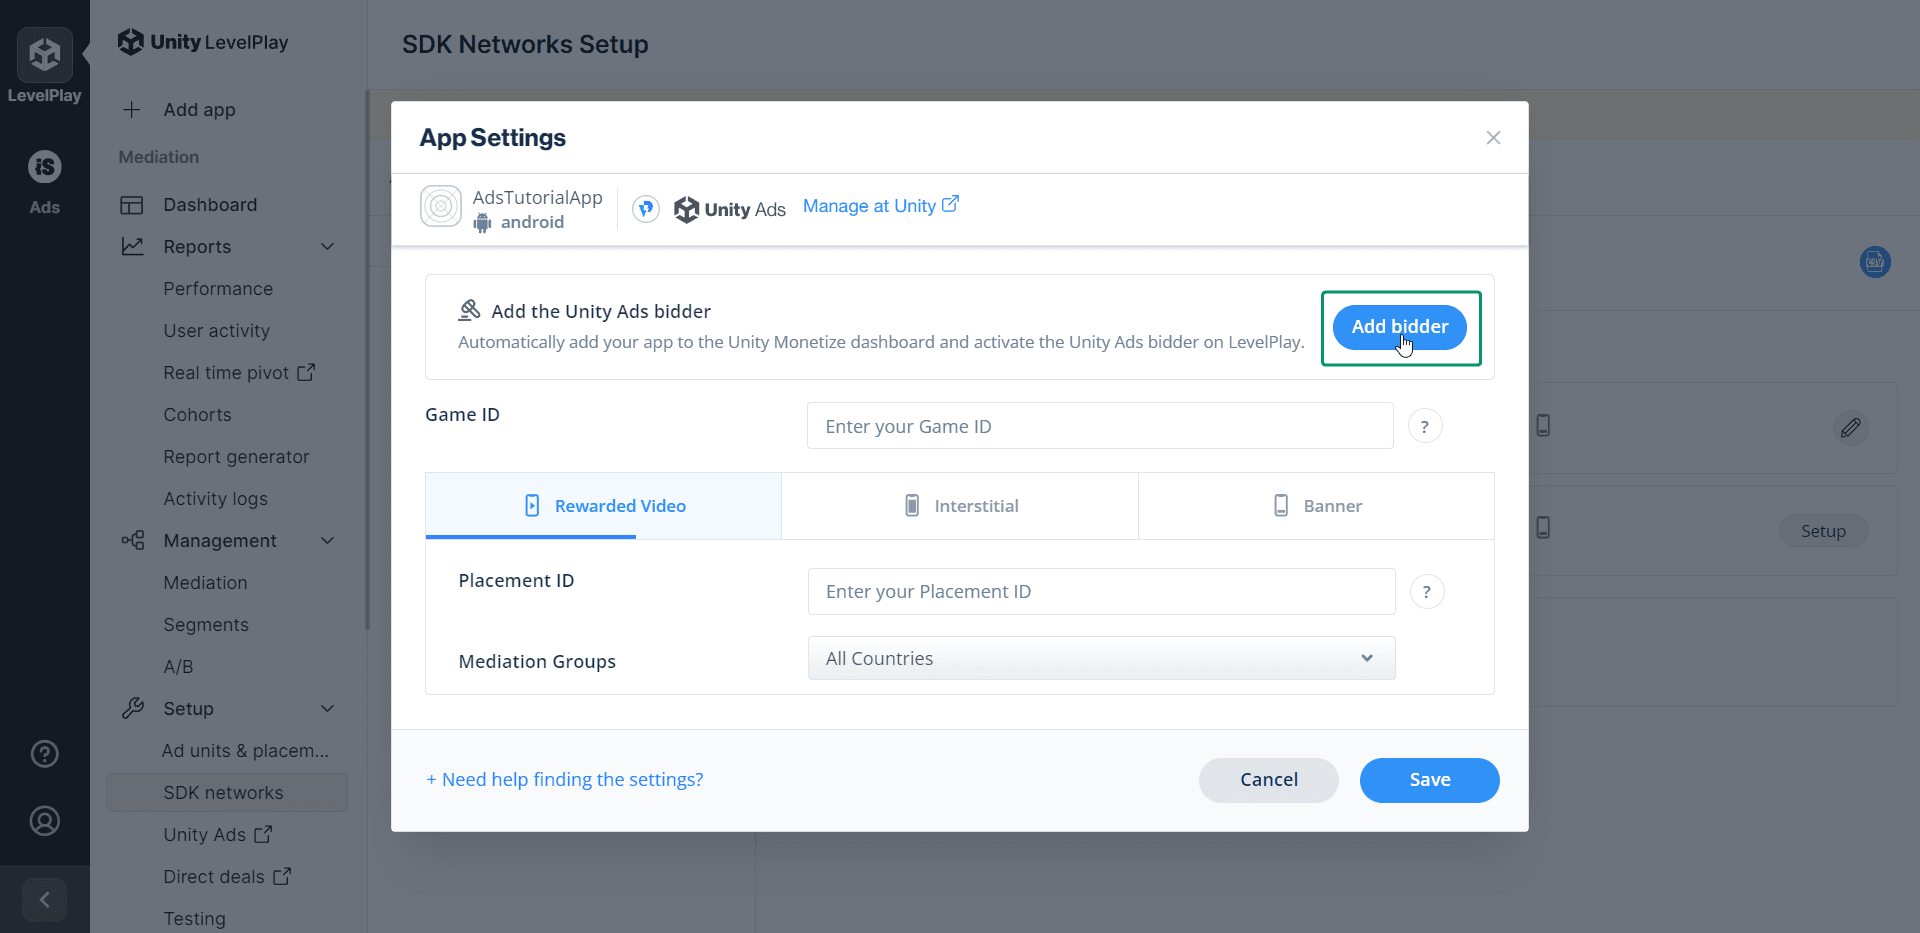Click the Placement ID help tooltip icon
Viewport: 1920px width, 933px height.
point(1427,592)
